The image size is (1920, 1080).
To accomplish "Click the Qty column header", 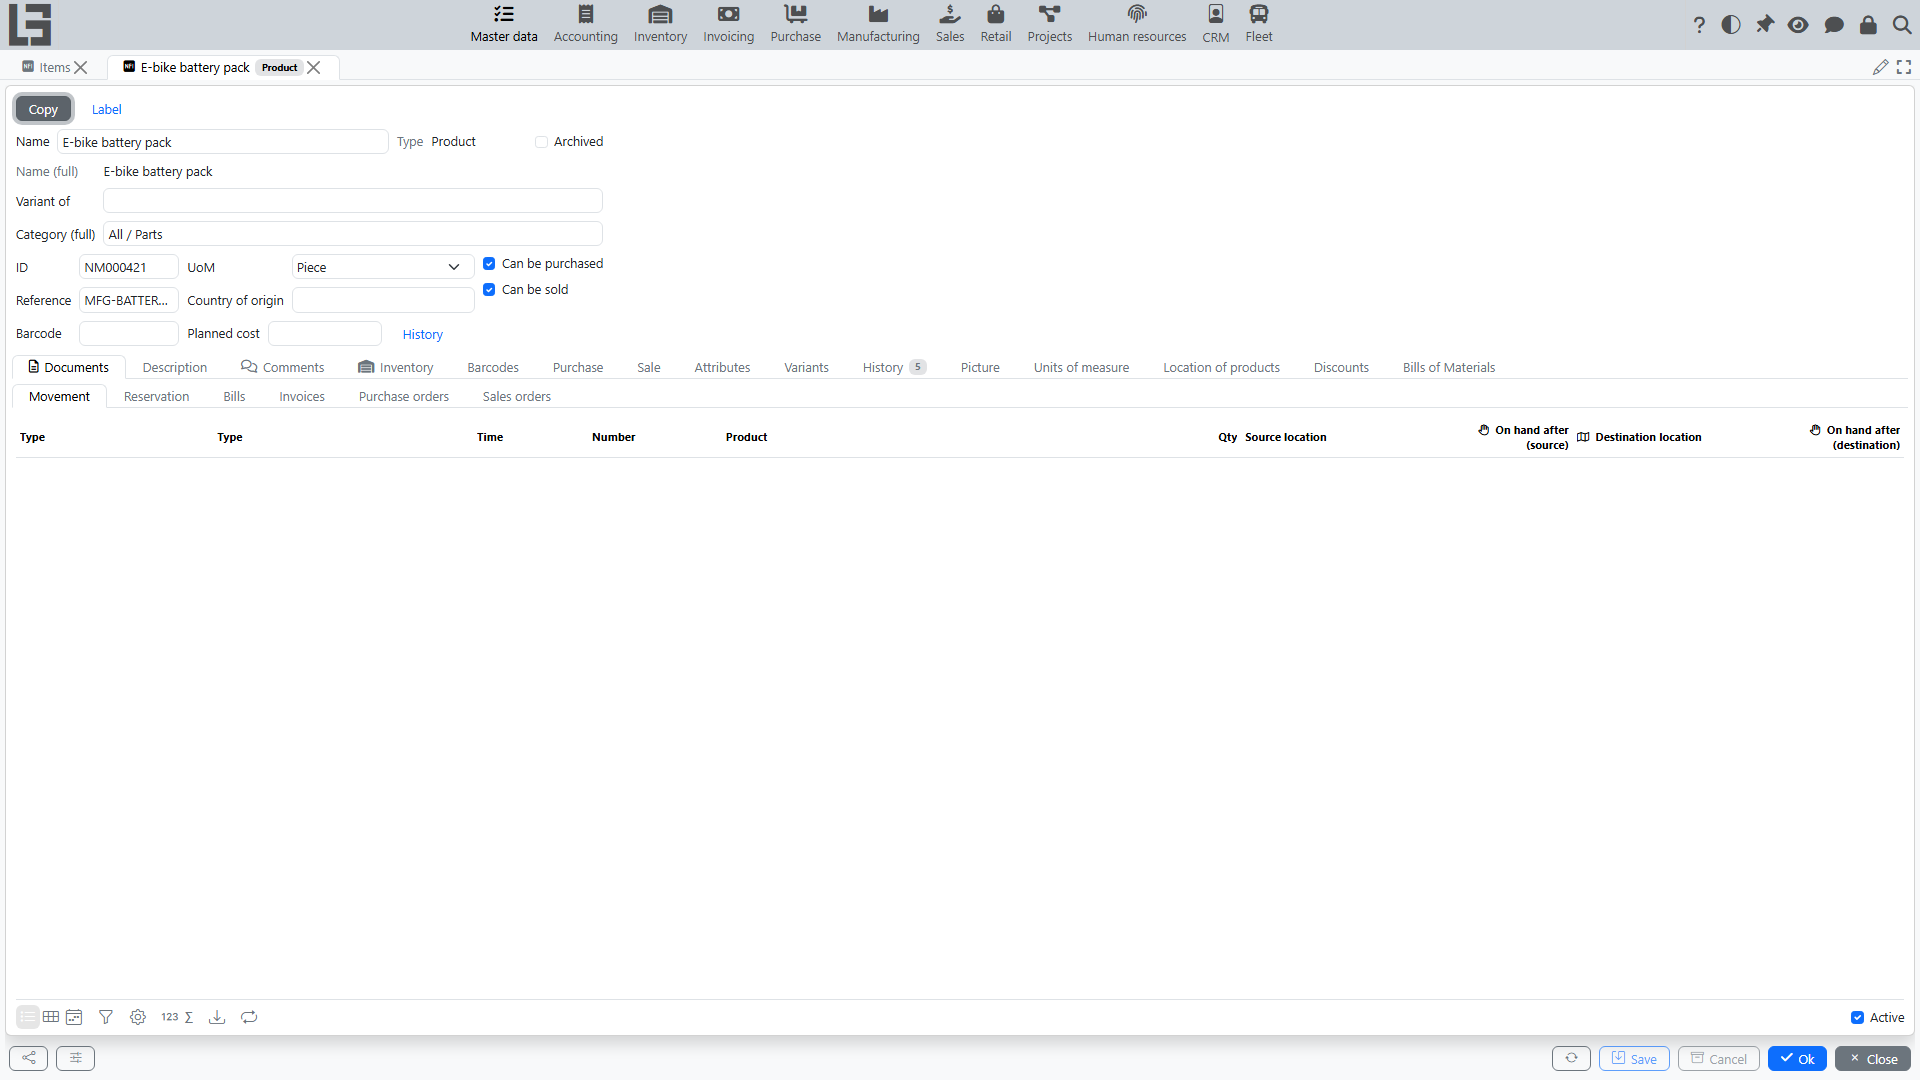I will pos(1227,437).
